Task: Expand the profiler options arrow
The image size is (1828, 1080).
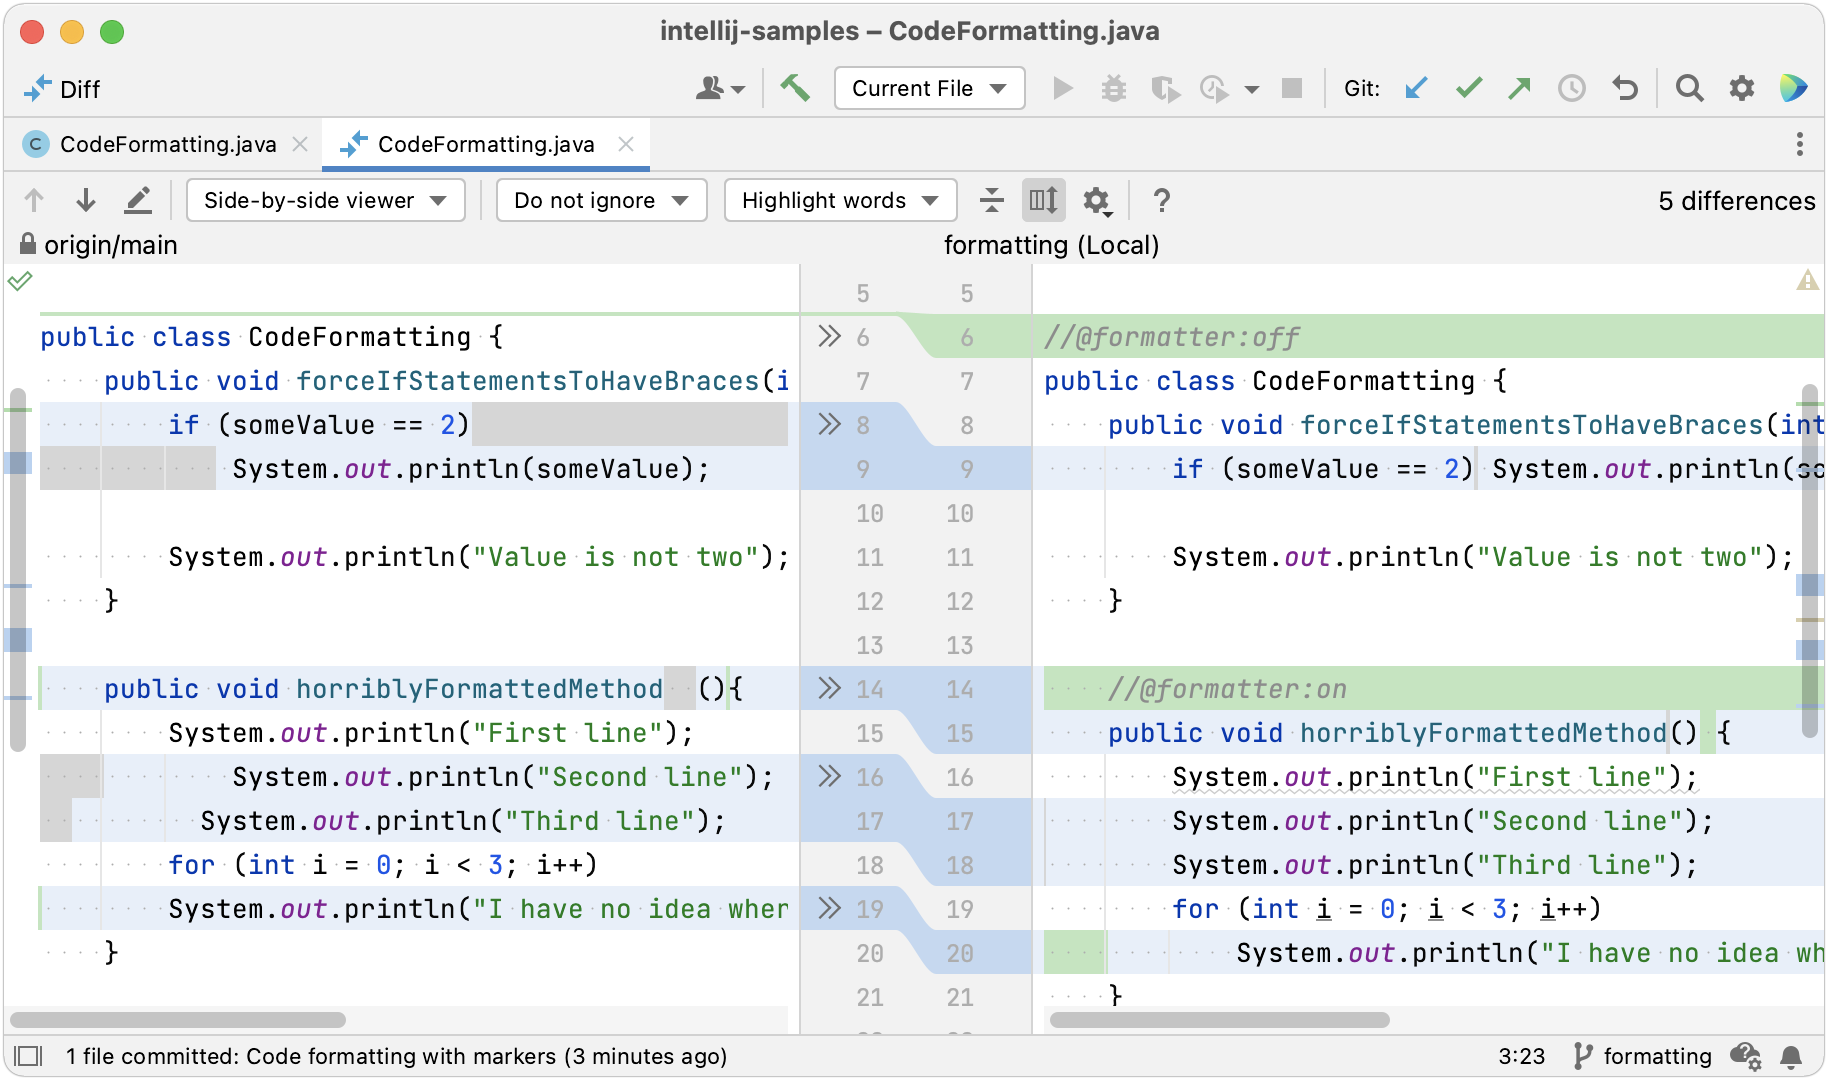Action: tap(1251, 90)
